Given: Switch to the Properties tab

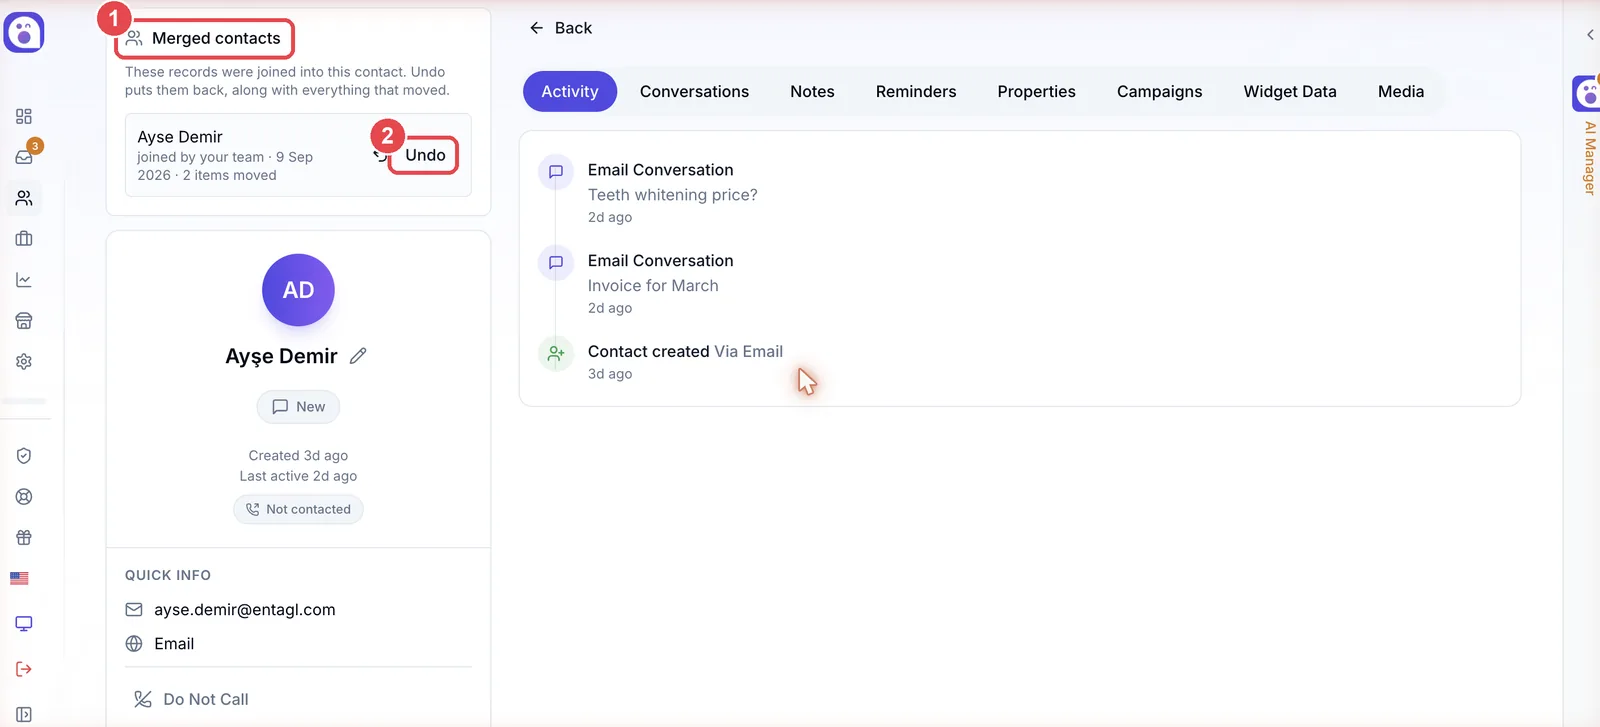Looking at the screenshot, I should pos(1036,91).
